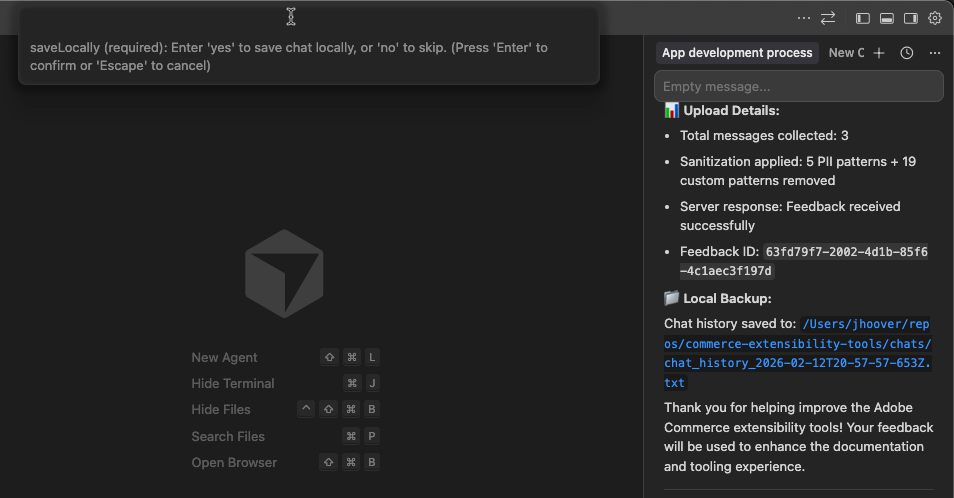Click the Search Files shortcut label

(228, 436)
